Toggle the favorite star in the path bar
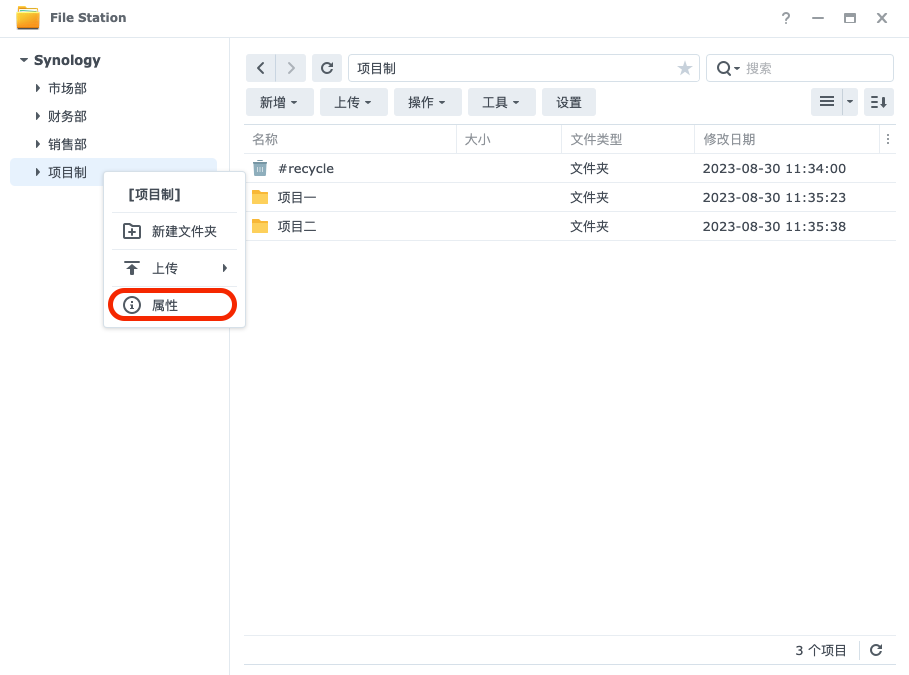Screen dimensions: 909x675 [684, 68]
